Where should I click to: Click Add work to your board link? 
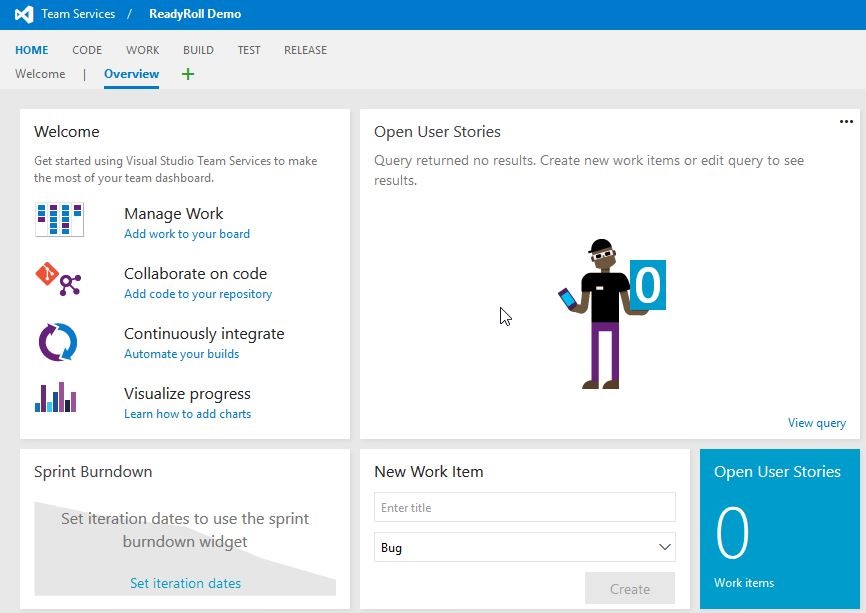tap(187, 234)
